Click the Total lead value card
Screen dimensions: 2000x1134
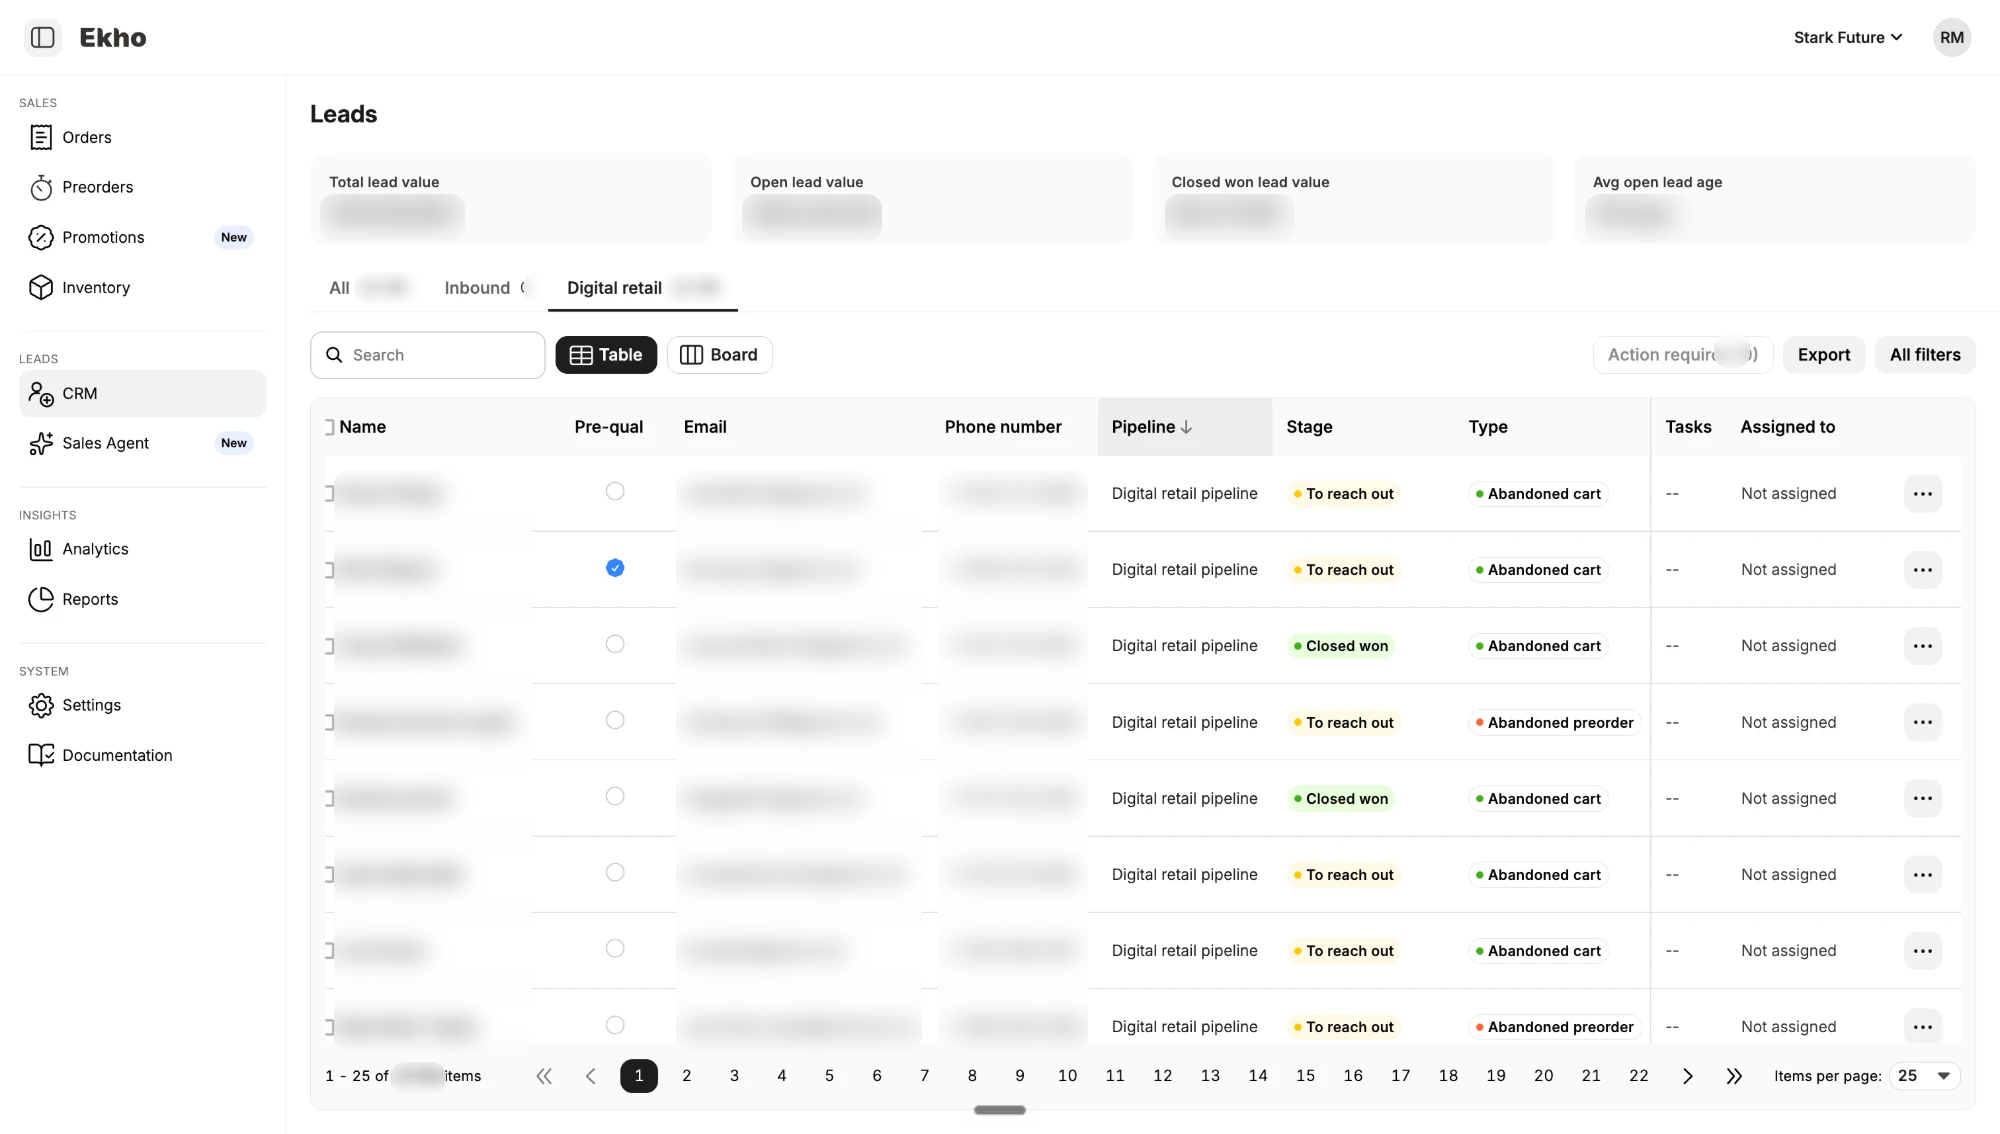click(511, 199)
